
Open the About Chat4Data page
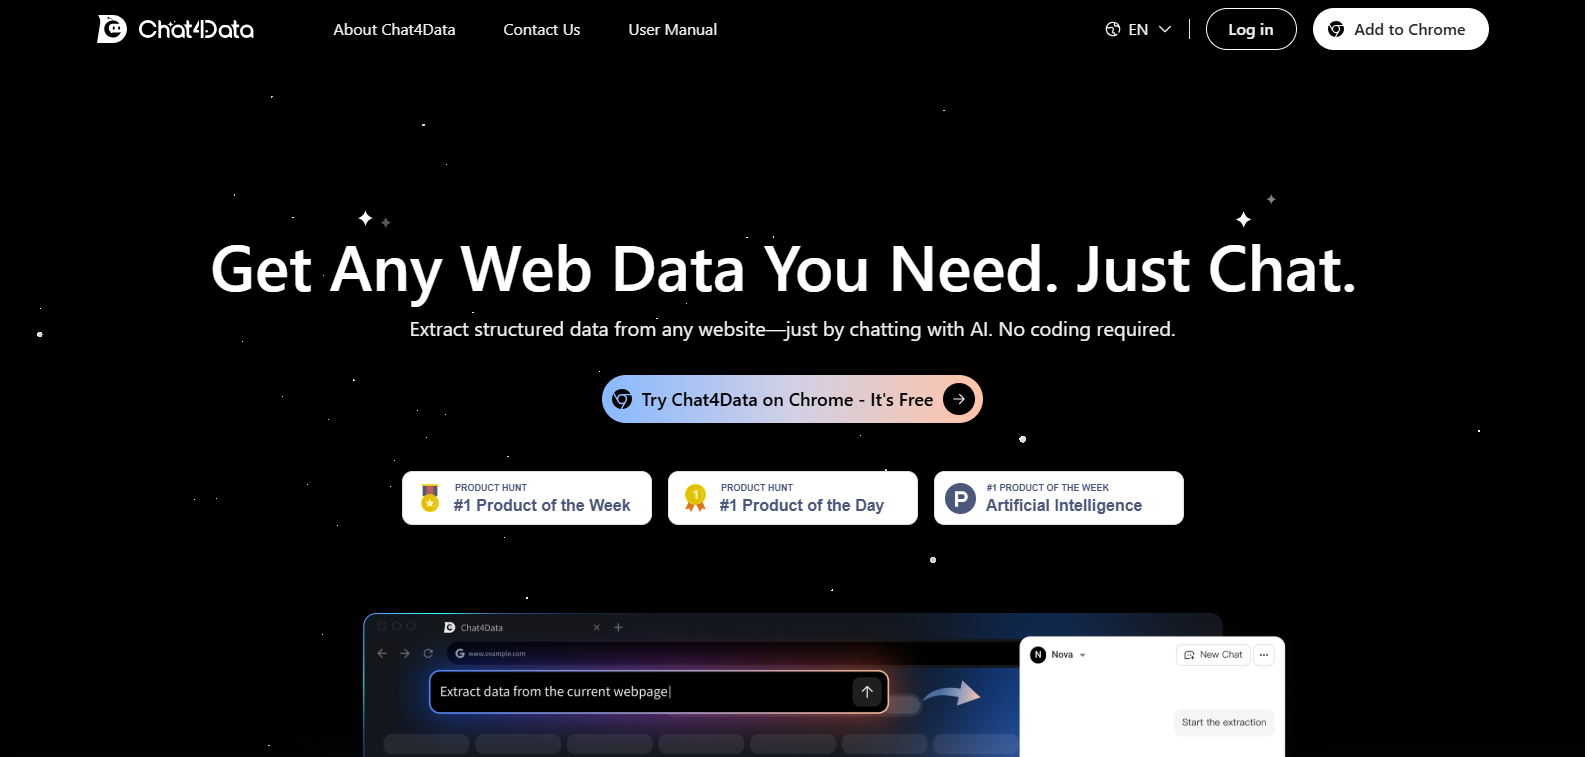pyautogui.click(x=394, y=30)
